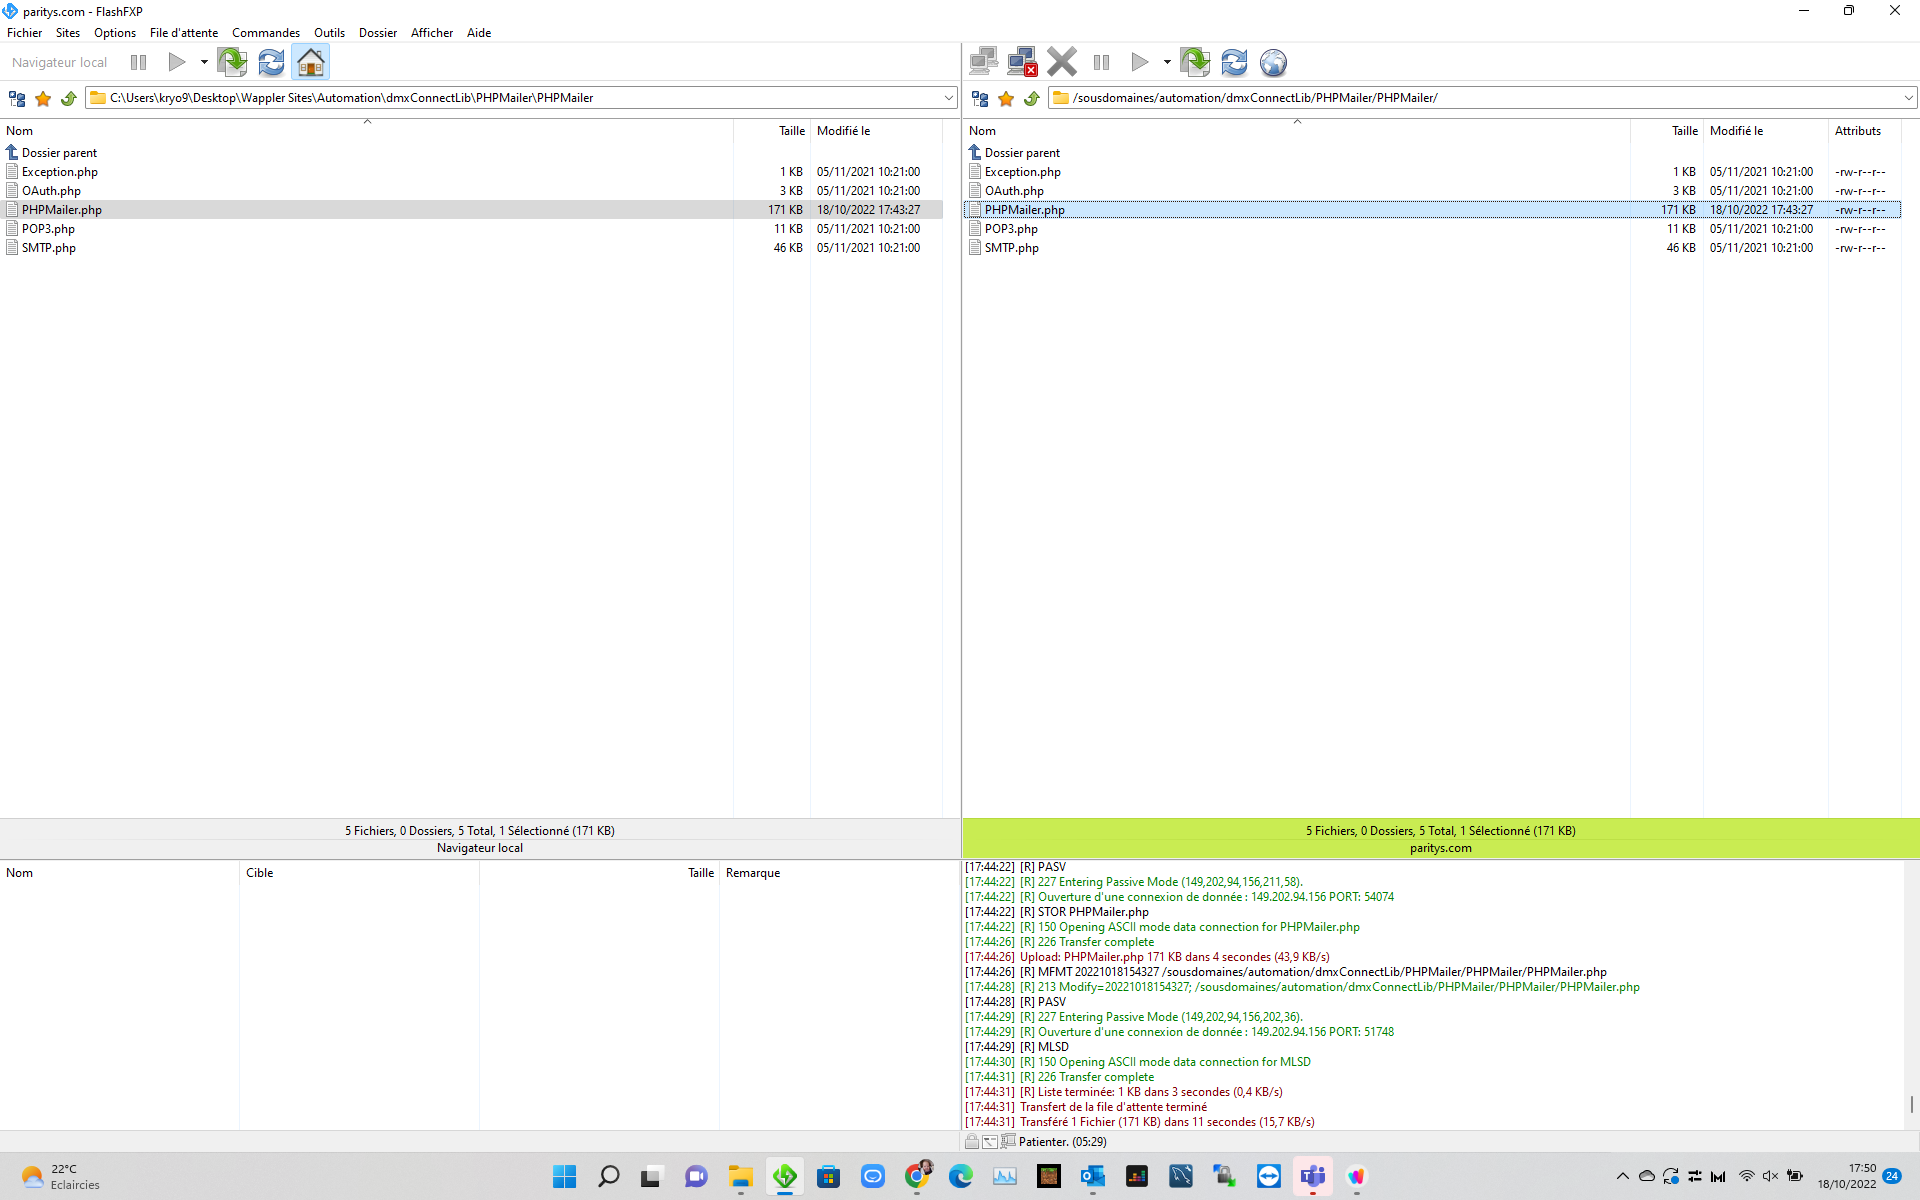Open the File d'attente menu
1920x1200 pixels.
[x=184, y=33]
